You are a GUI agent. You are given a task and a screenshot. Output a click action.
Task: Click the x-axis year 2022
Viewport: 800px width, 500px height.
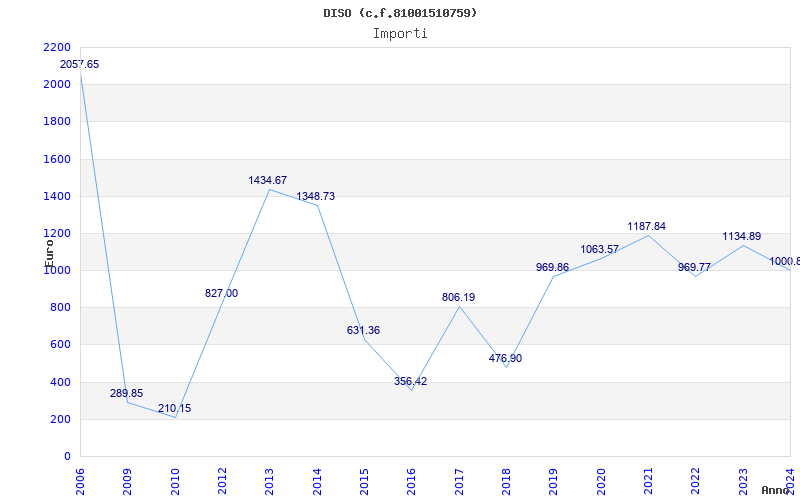pos(695,481)
